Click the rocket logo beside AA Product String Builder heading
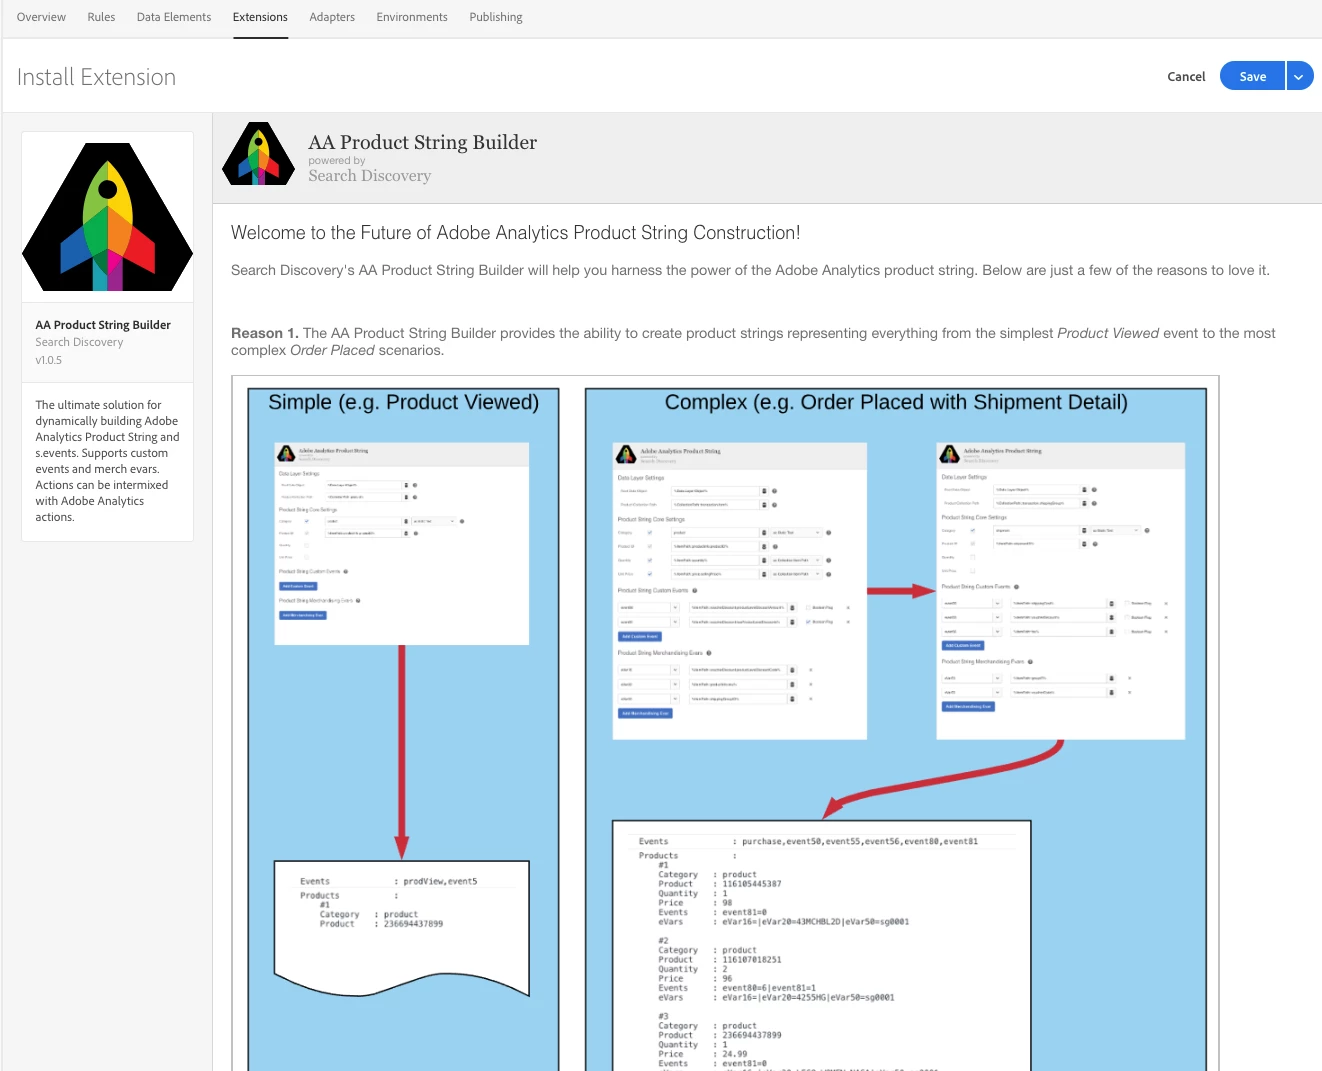1322x1071 pixels. point(258,154)
